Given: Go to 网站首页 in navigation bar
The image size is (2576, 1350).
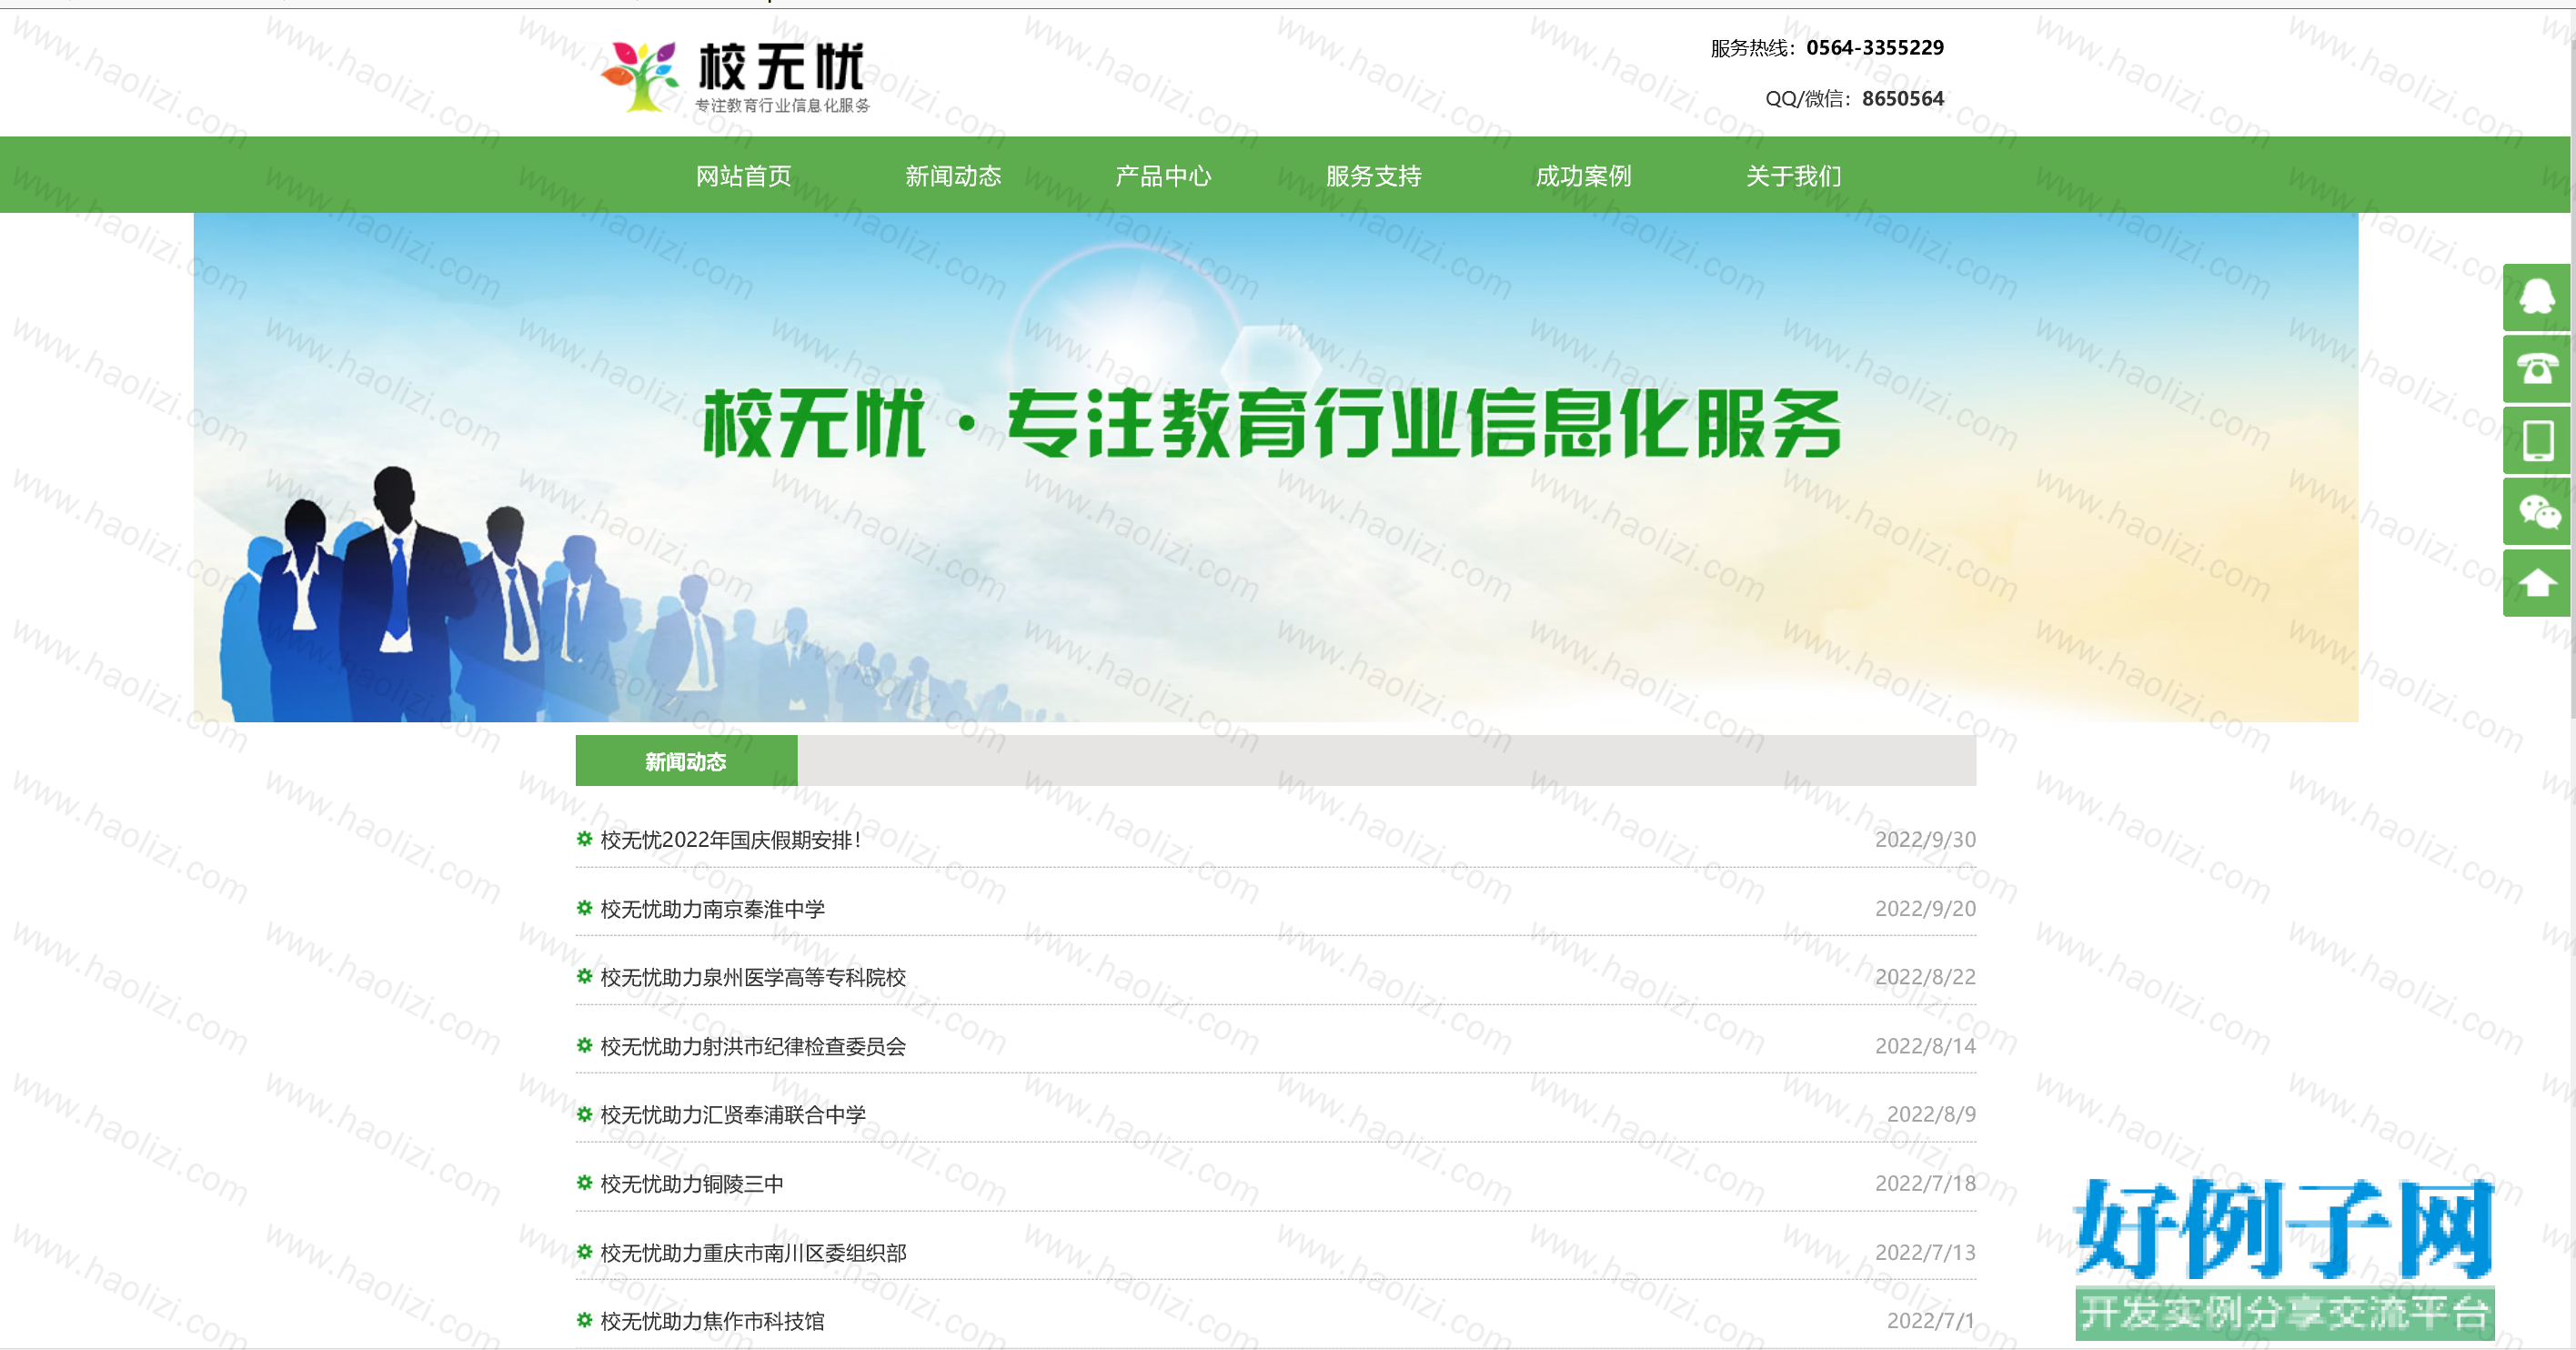Looking at the screenshot, I should pyautogui.click(x=743, y=176).
